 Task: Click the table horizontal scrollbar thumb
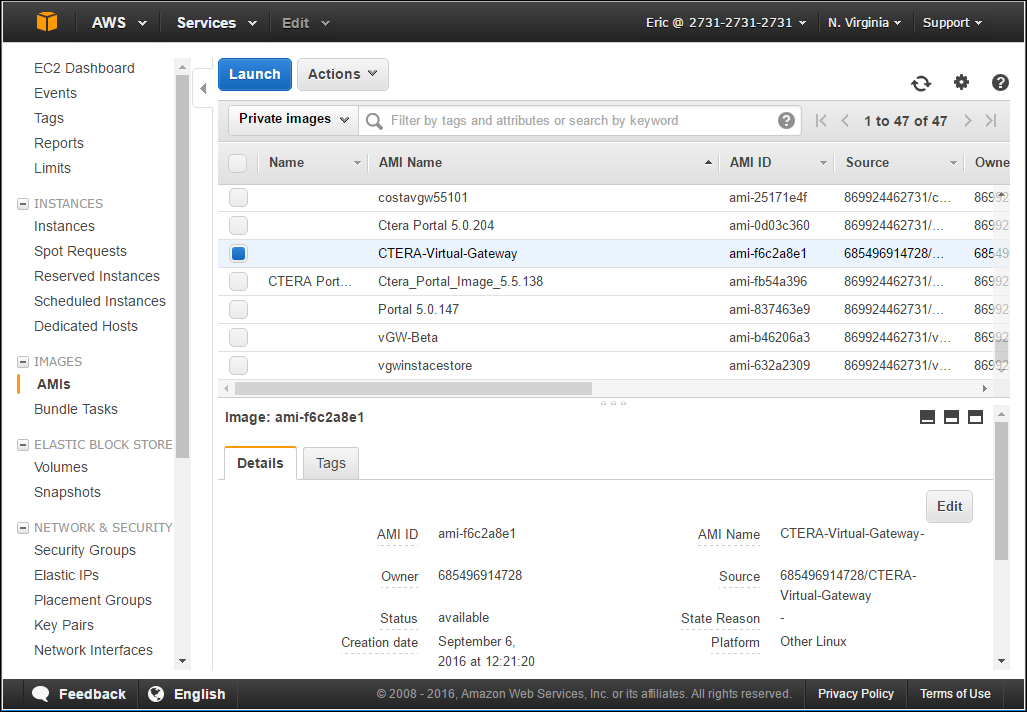413,388
